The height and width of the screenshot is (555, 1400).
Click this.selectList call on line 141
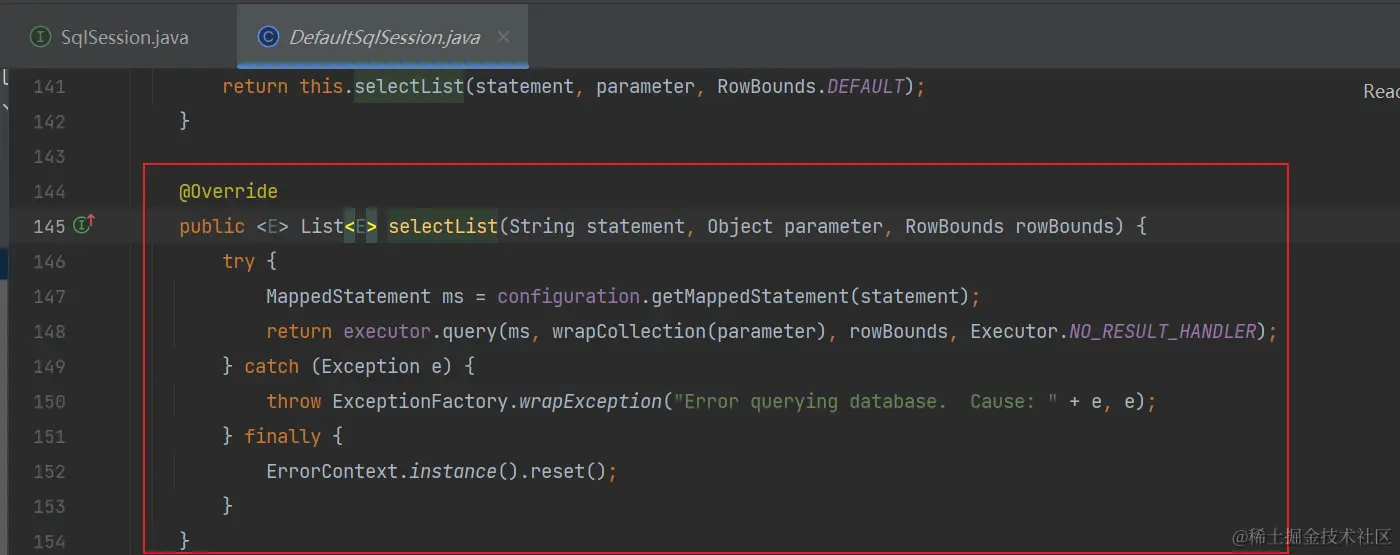382,87
